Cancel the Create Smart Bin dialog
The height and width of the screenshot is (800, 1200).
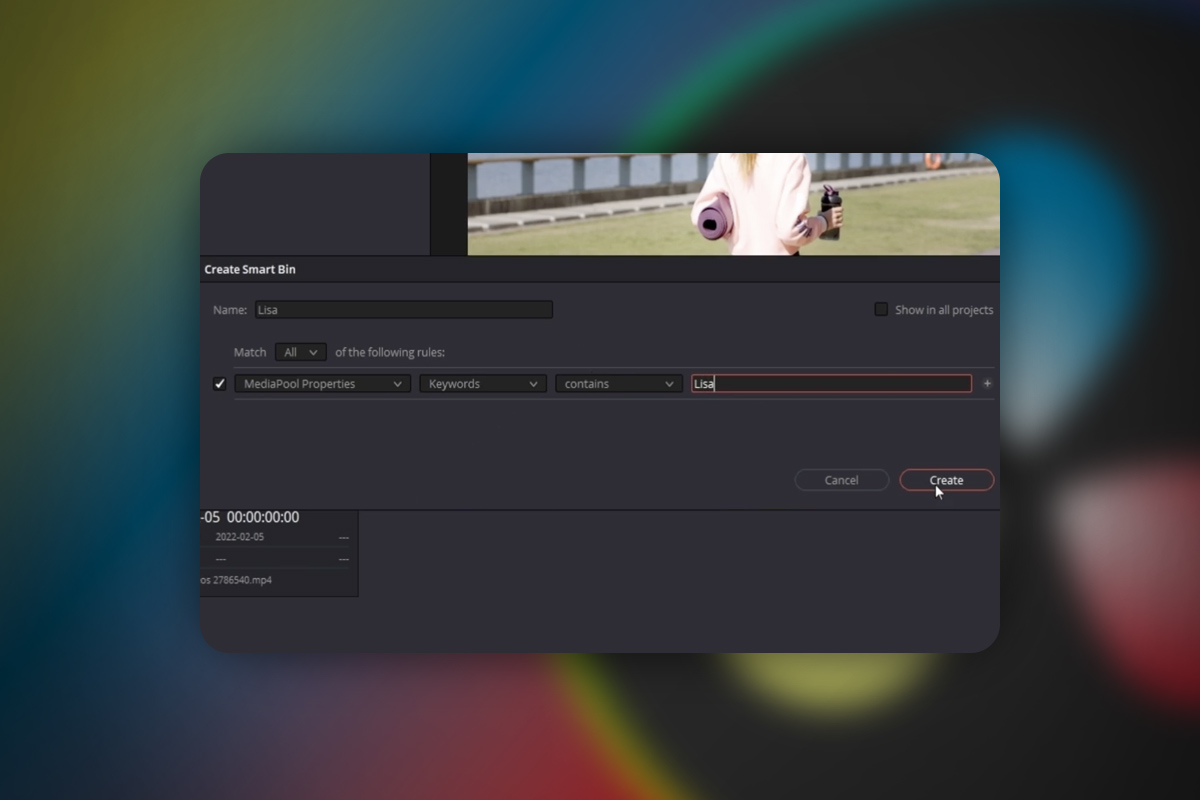pyautogui.click(x=841, y=480)
